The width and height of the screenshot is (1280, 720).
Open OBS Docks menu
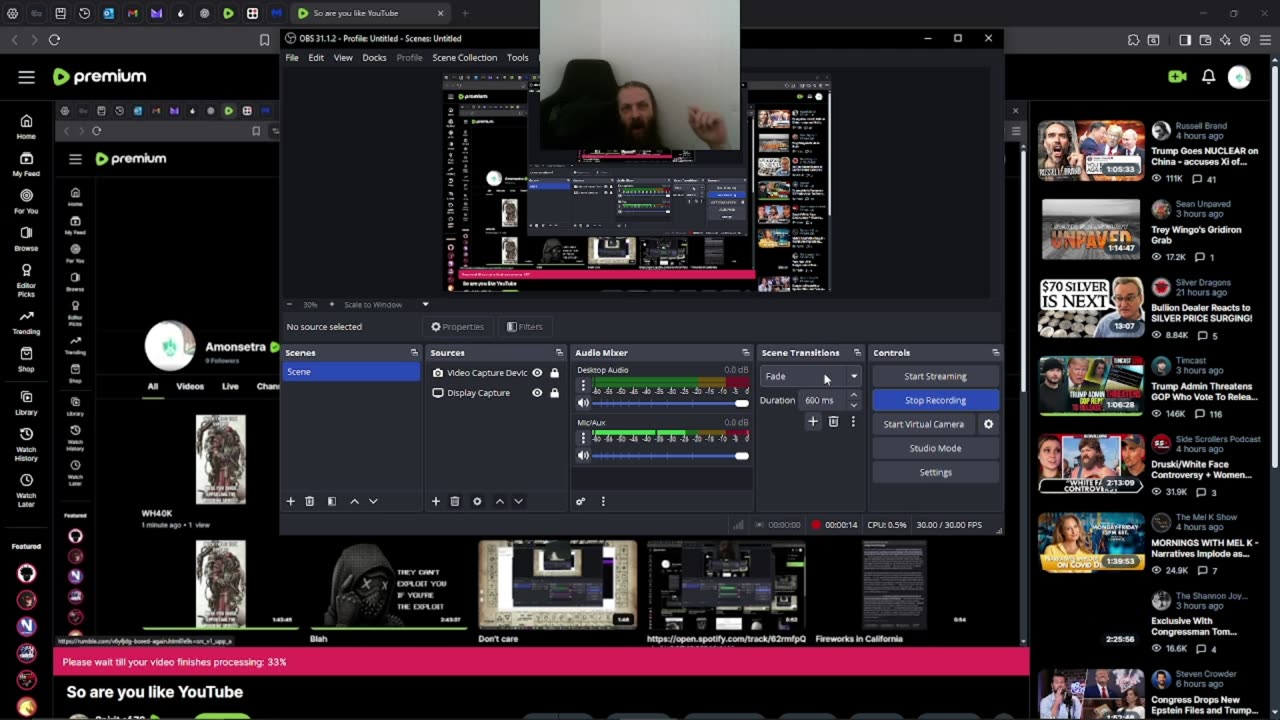tap(374, 58)
